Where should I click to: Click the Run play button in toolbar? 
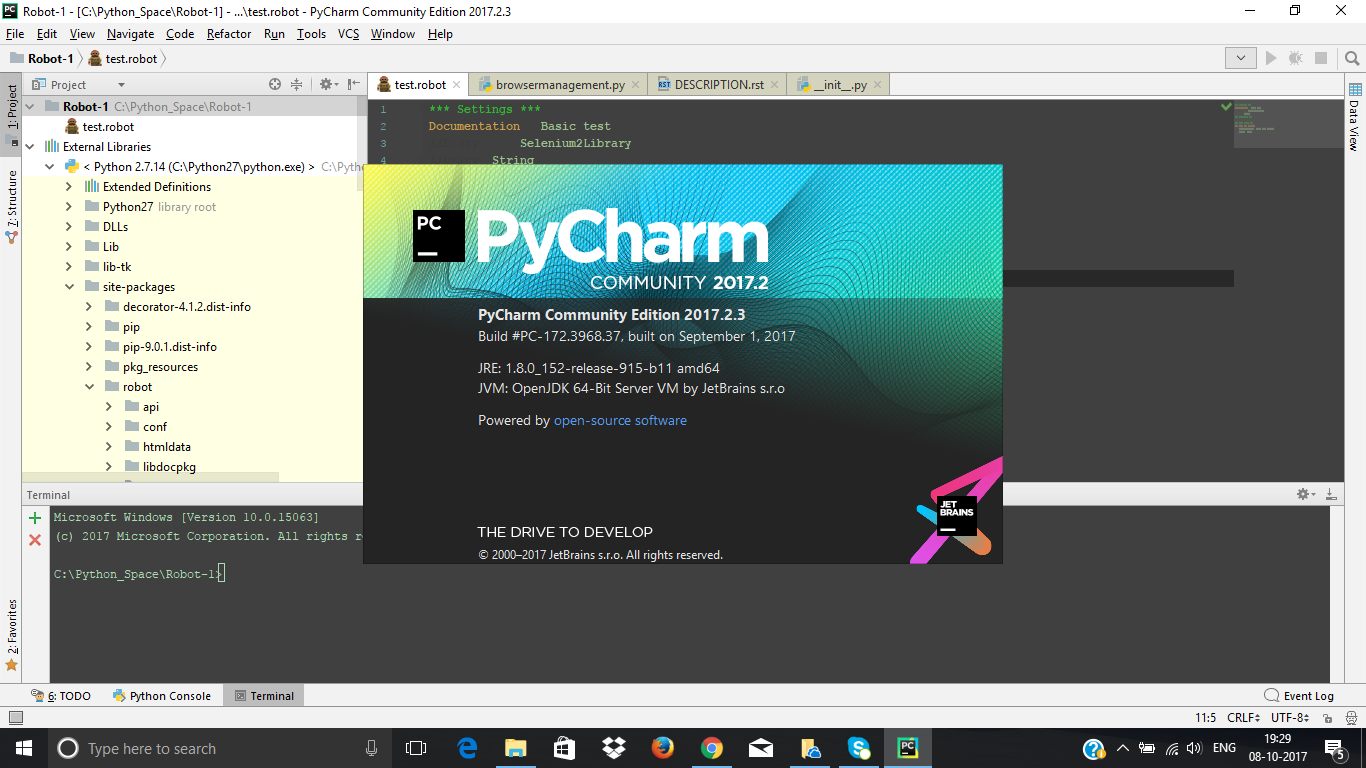[1271, 59]
